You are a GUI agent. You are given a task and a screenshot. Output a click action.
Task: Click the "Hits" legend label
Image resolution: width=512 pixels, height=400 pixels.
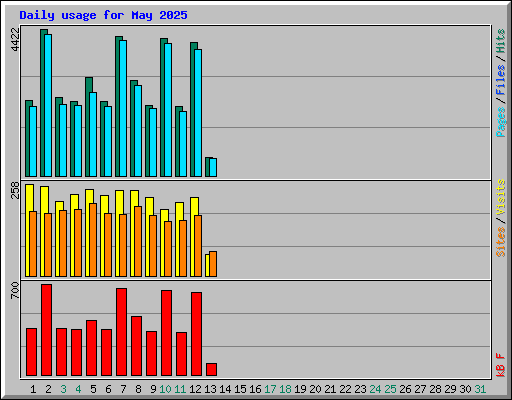tap(500, 41)
